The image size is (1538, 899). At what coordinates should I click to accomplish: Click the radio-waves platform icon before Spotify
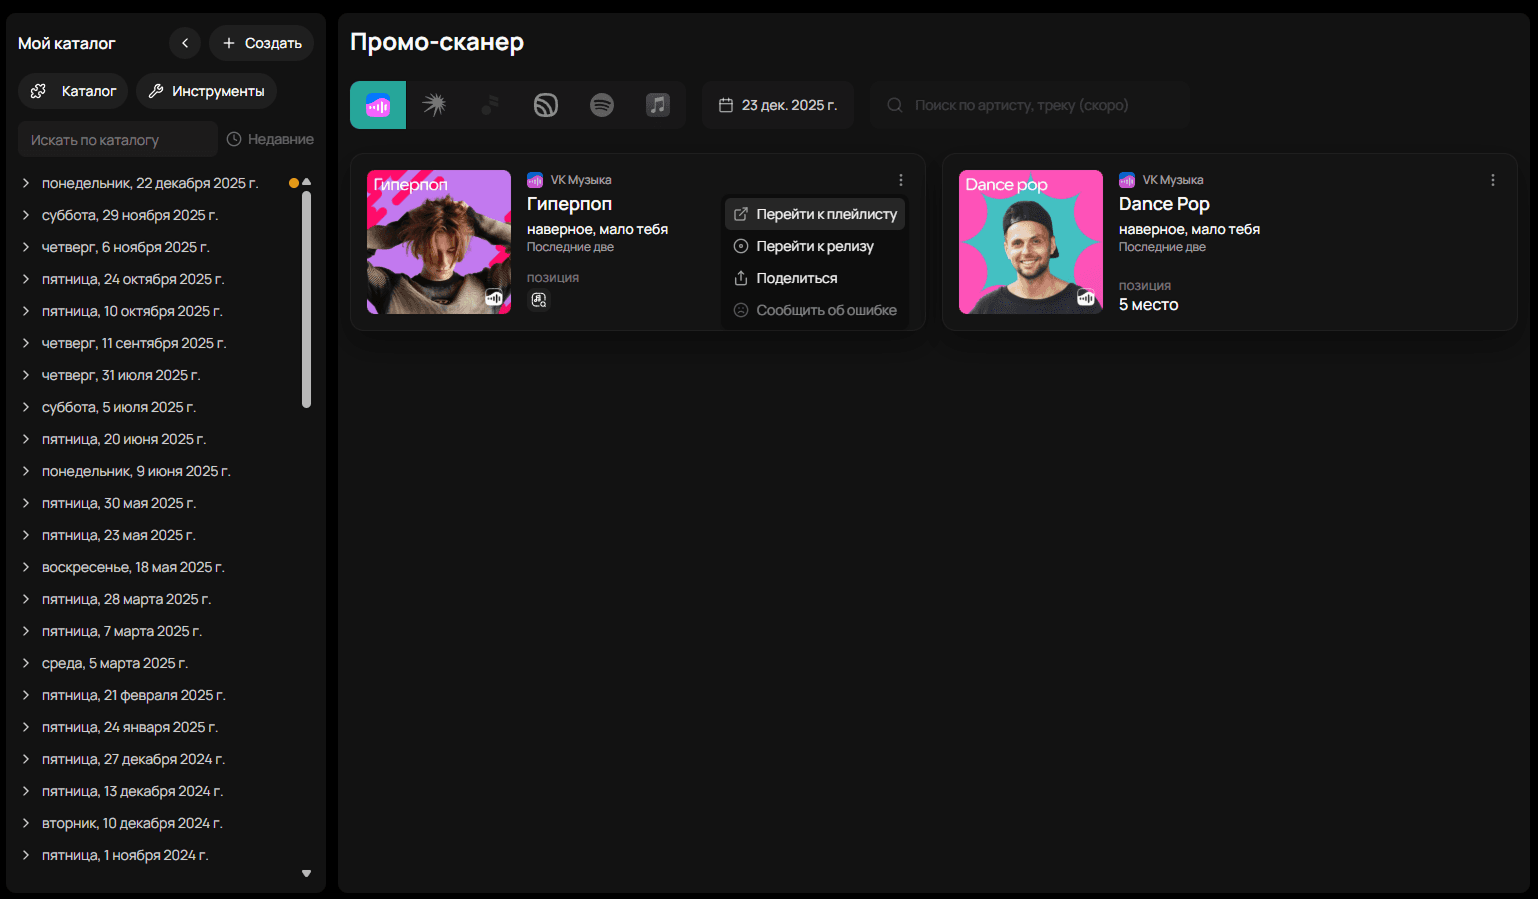tap(546, 105)
